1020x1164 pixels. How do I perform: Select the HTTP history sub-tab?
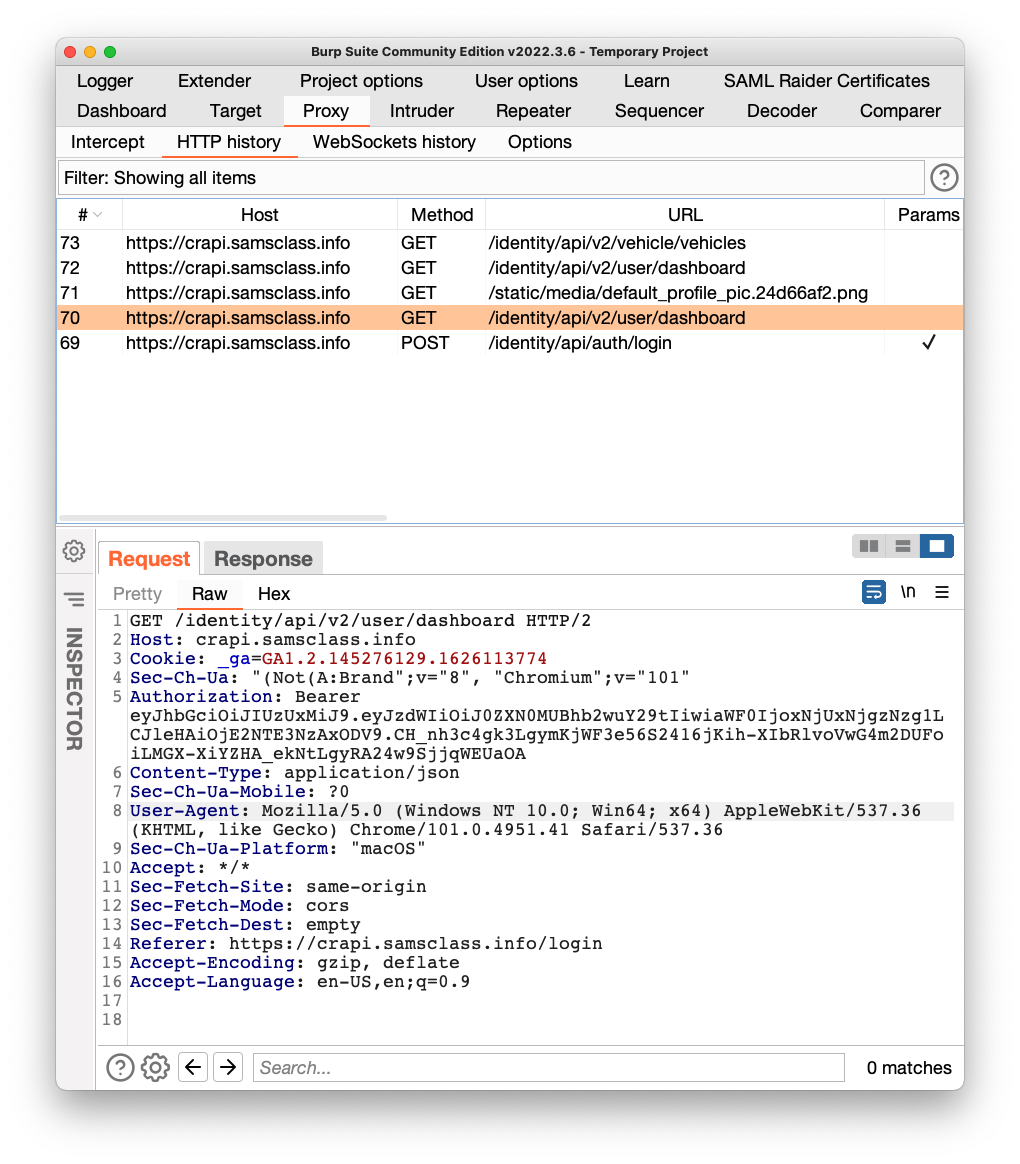coord(229,142)
